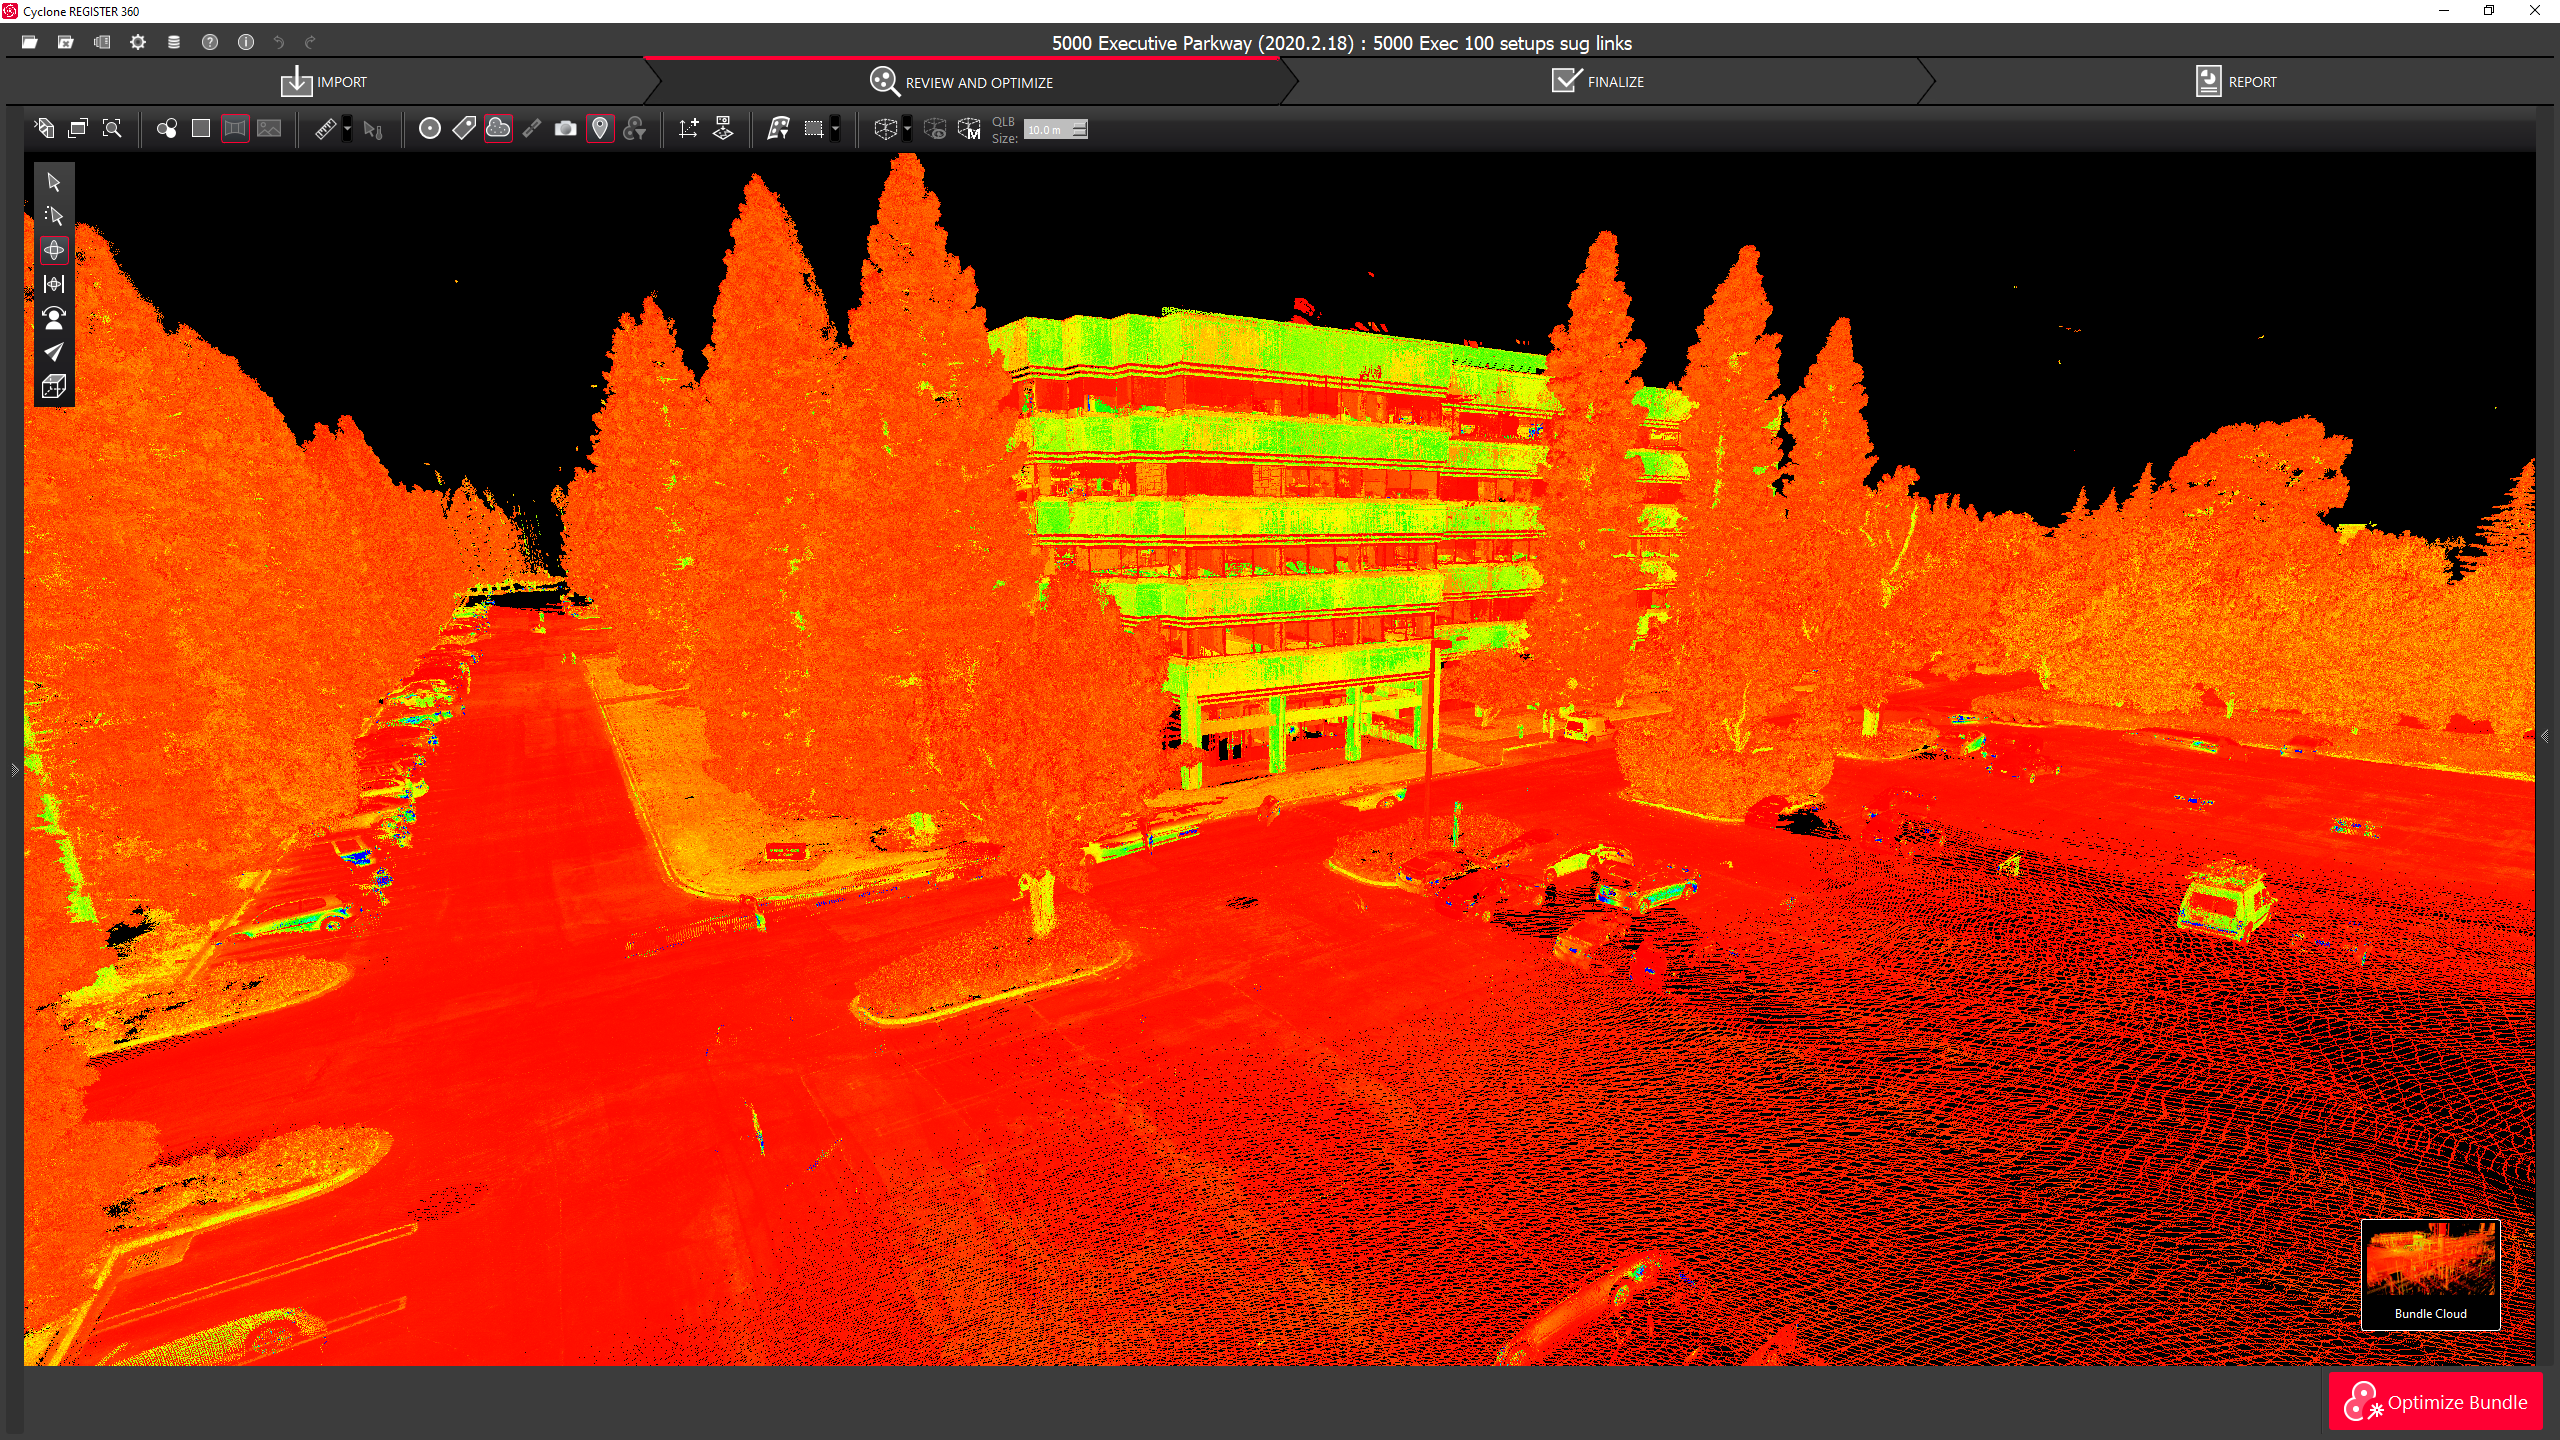The width and height of the screenshot is (2560, 1440).
Task: Choose the panoramic head-rotate view tool
Action: (54, 318)
